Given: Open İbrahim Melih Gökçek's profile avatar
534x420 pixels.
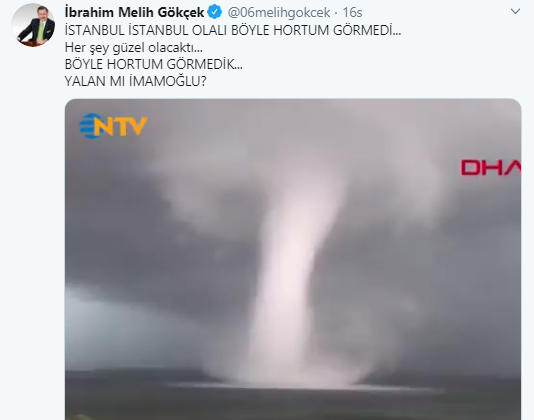Looking at the screenshot, I should click(x=33, y=25).
